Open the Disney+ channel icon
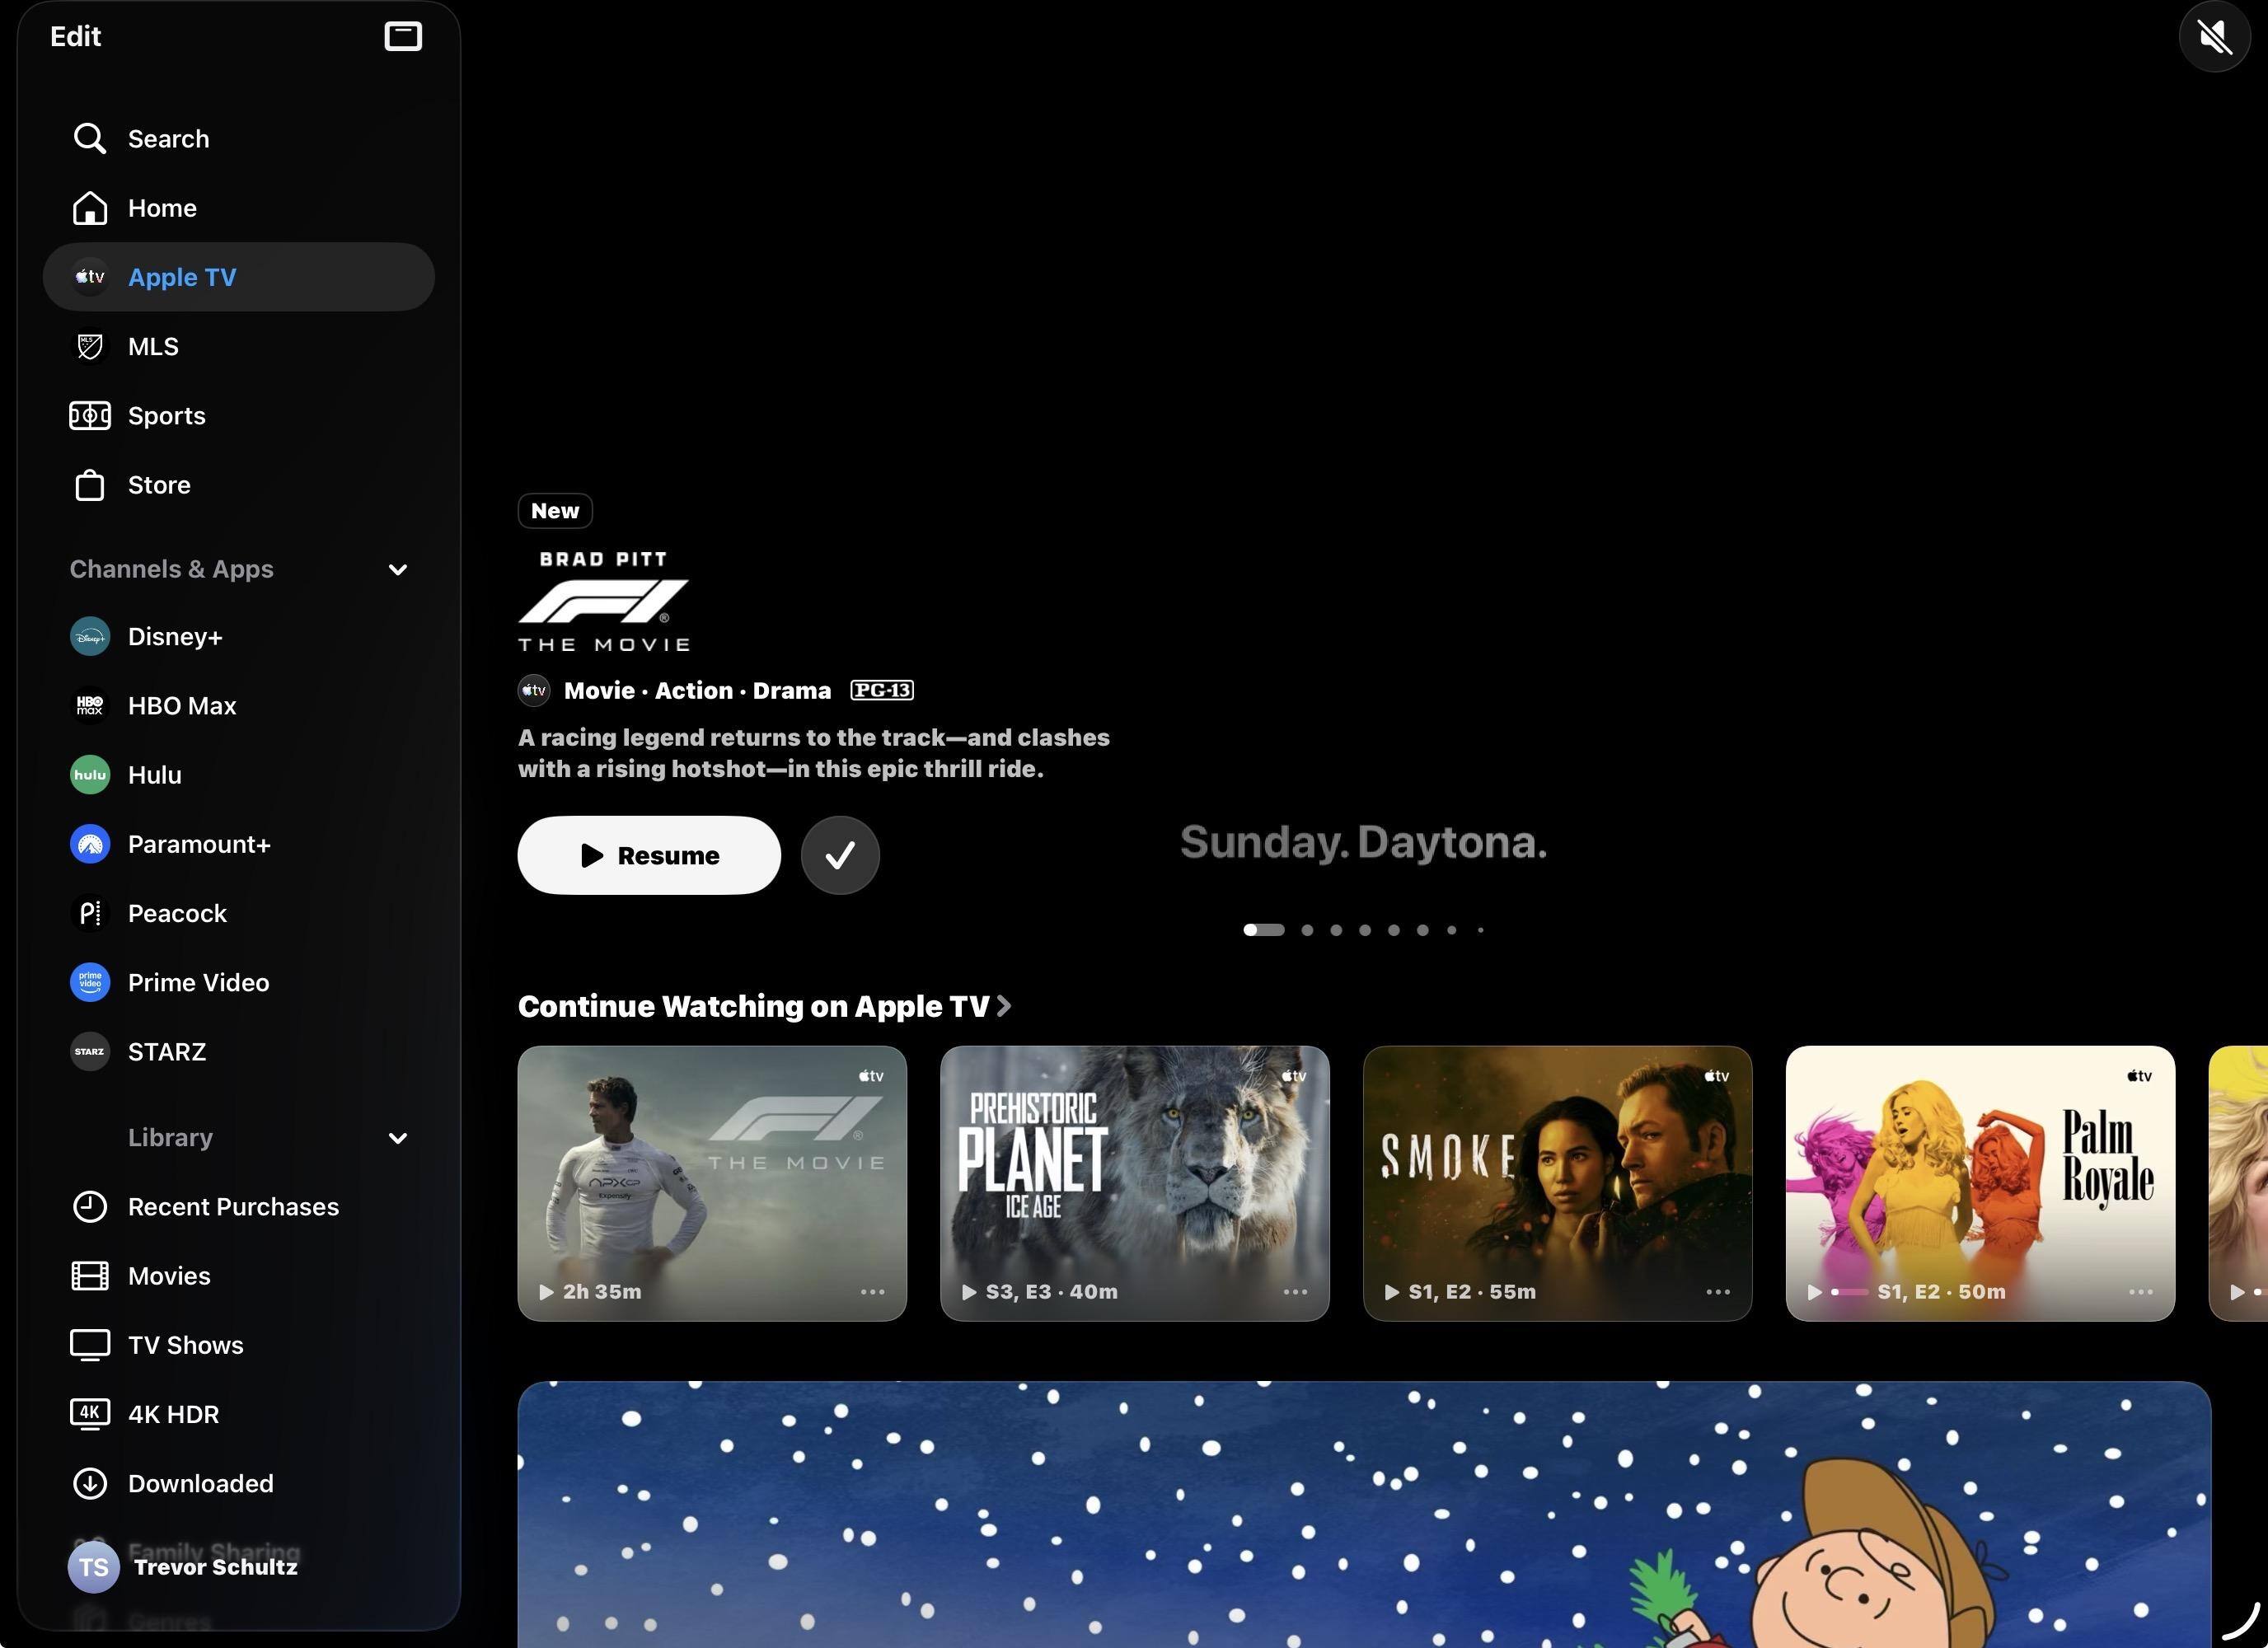This screenshot has height=1648, width=2268. click(x=89, y=637)
